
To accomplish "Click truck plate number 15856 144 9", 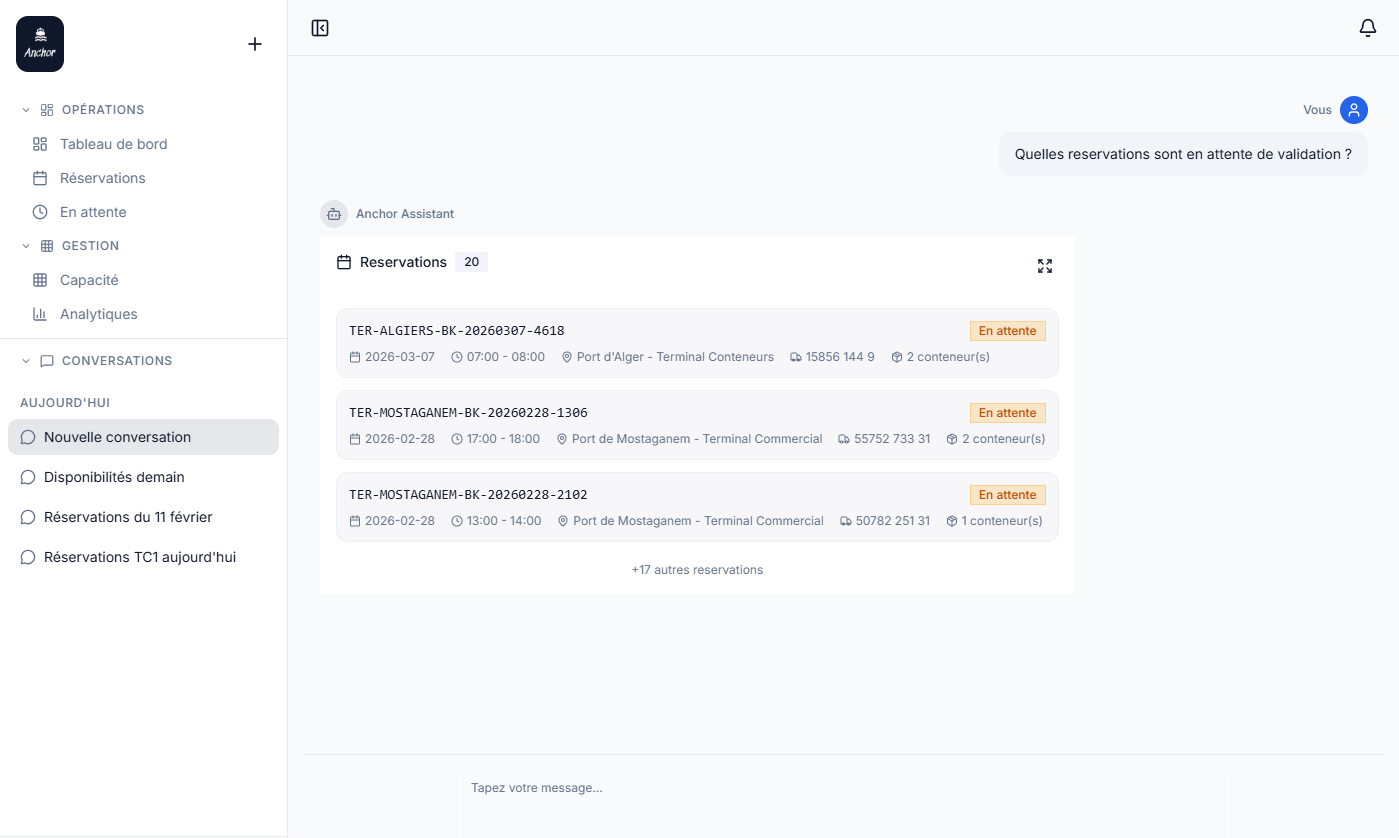I will [x=840, y=357].
